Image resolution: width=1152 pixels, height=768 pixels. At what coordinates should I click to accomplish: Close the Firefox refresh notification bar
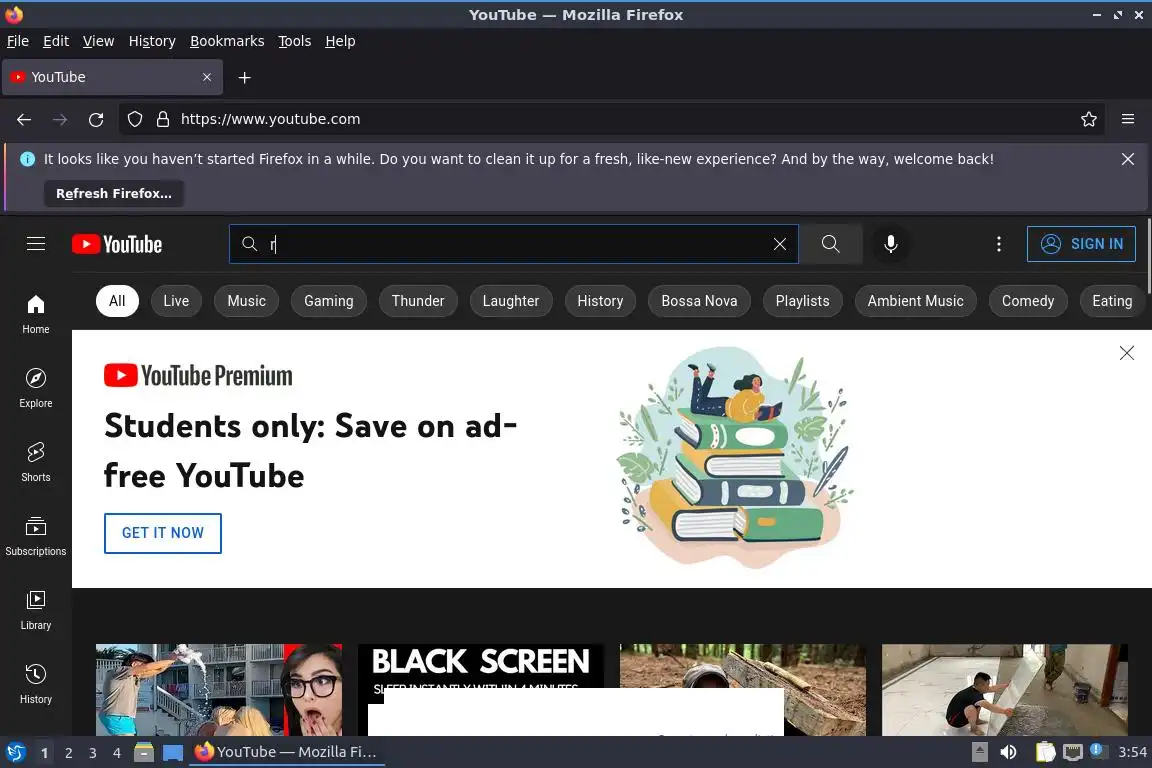tap(1128, 159)
